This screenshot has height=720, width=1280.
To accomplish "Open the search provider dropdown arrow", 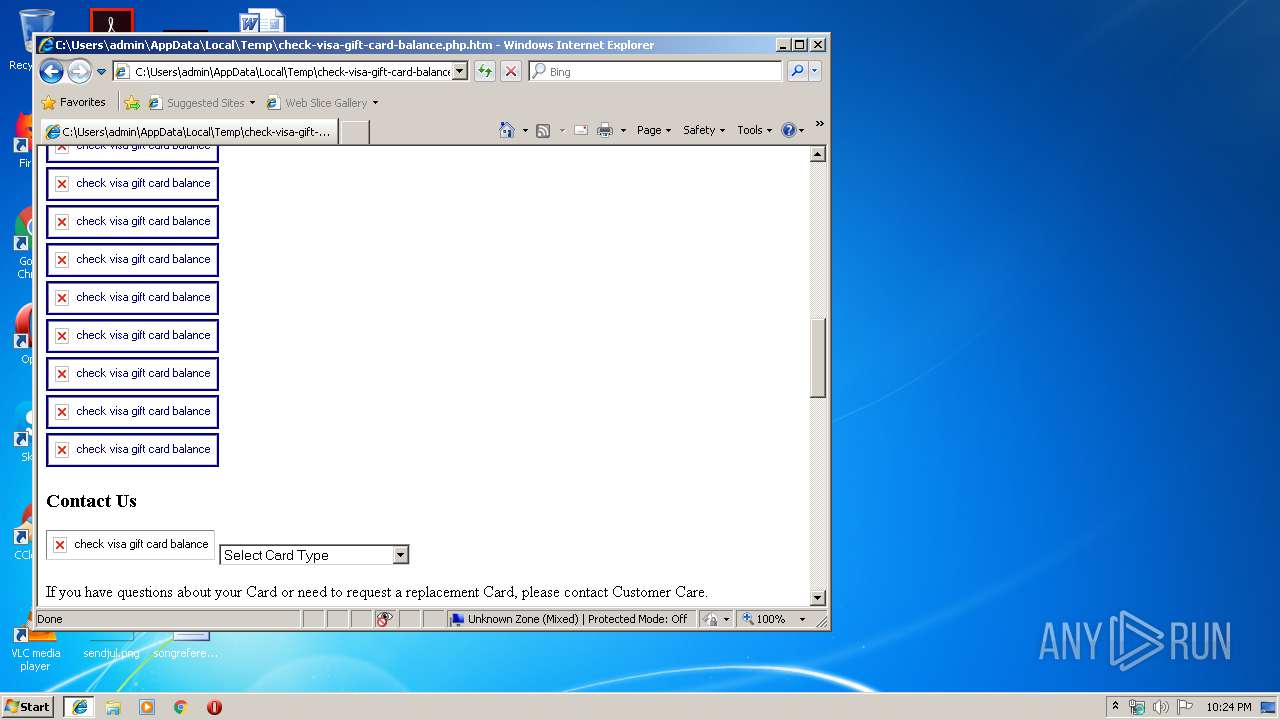I will (815, 71).
